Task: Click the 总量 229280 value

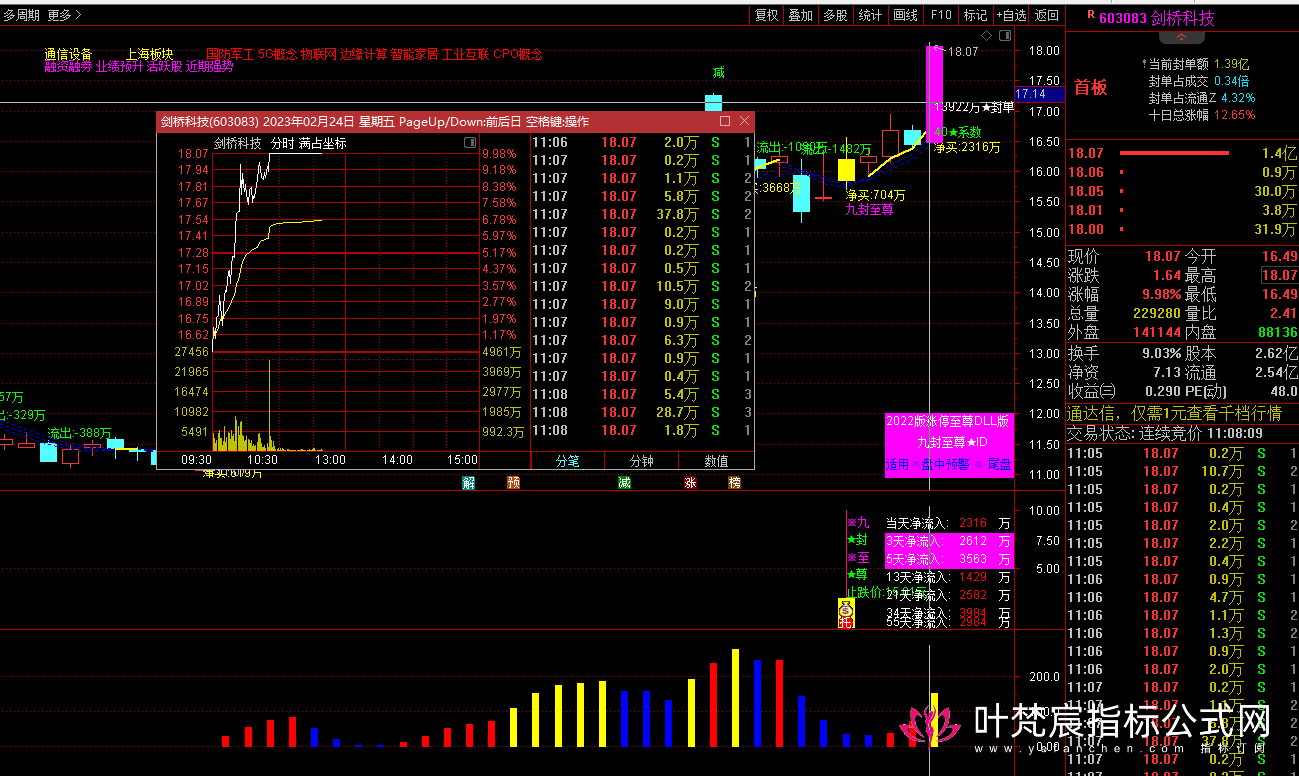Action: point(1157,314)
